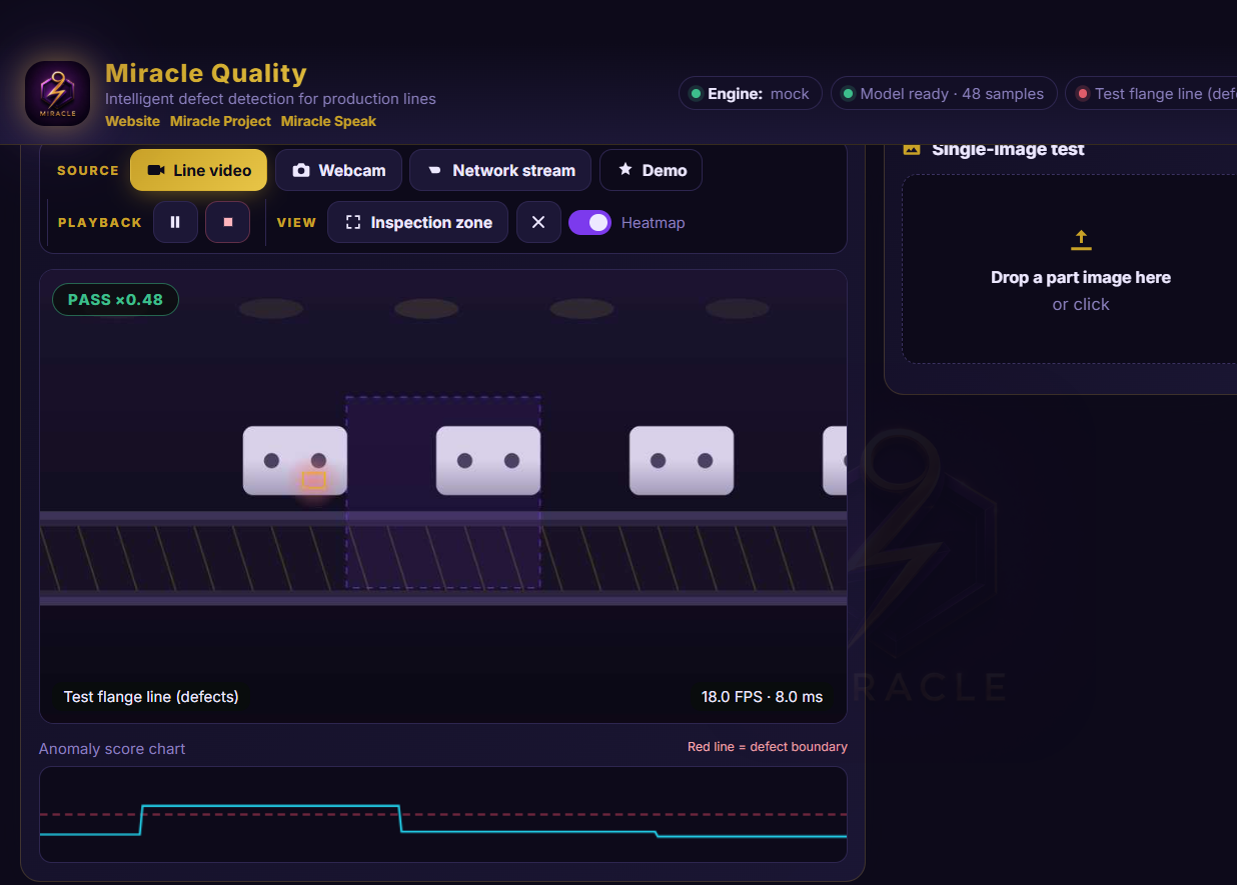Open the Miracle Speak link
Image resolution: width=1237 pixels, height=885 pixels.
pos(328,121)
